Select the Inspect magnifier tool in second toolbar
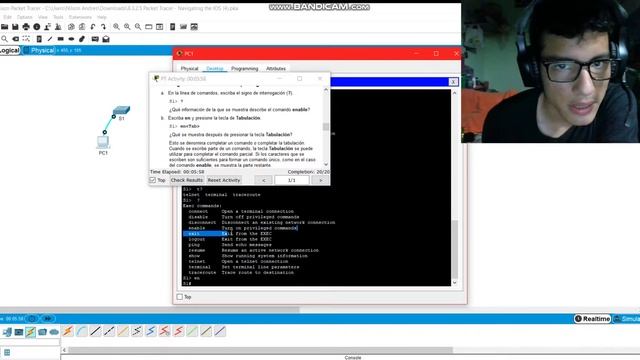Viewport: 640px width, 360px height. (4, 39)
